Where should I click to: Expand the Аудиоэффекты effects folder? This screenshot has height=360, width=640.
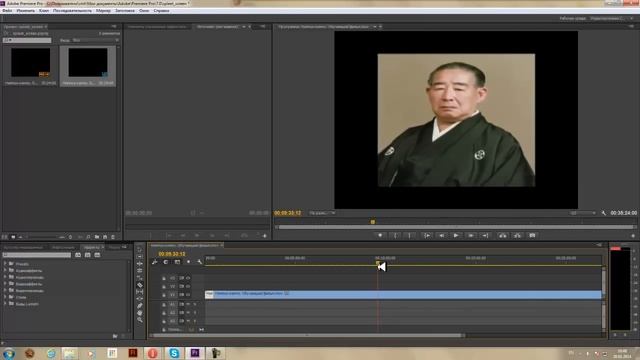(x=5, y=270)
